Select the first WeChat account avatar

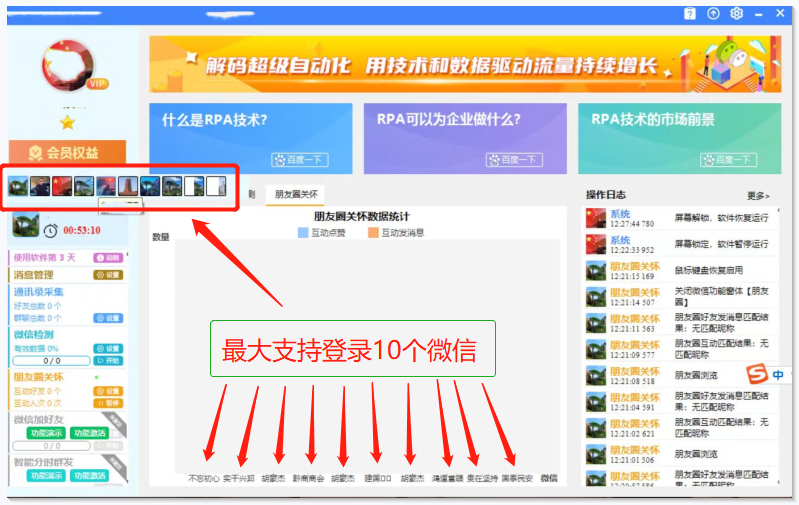[x=17, y=185]
